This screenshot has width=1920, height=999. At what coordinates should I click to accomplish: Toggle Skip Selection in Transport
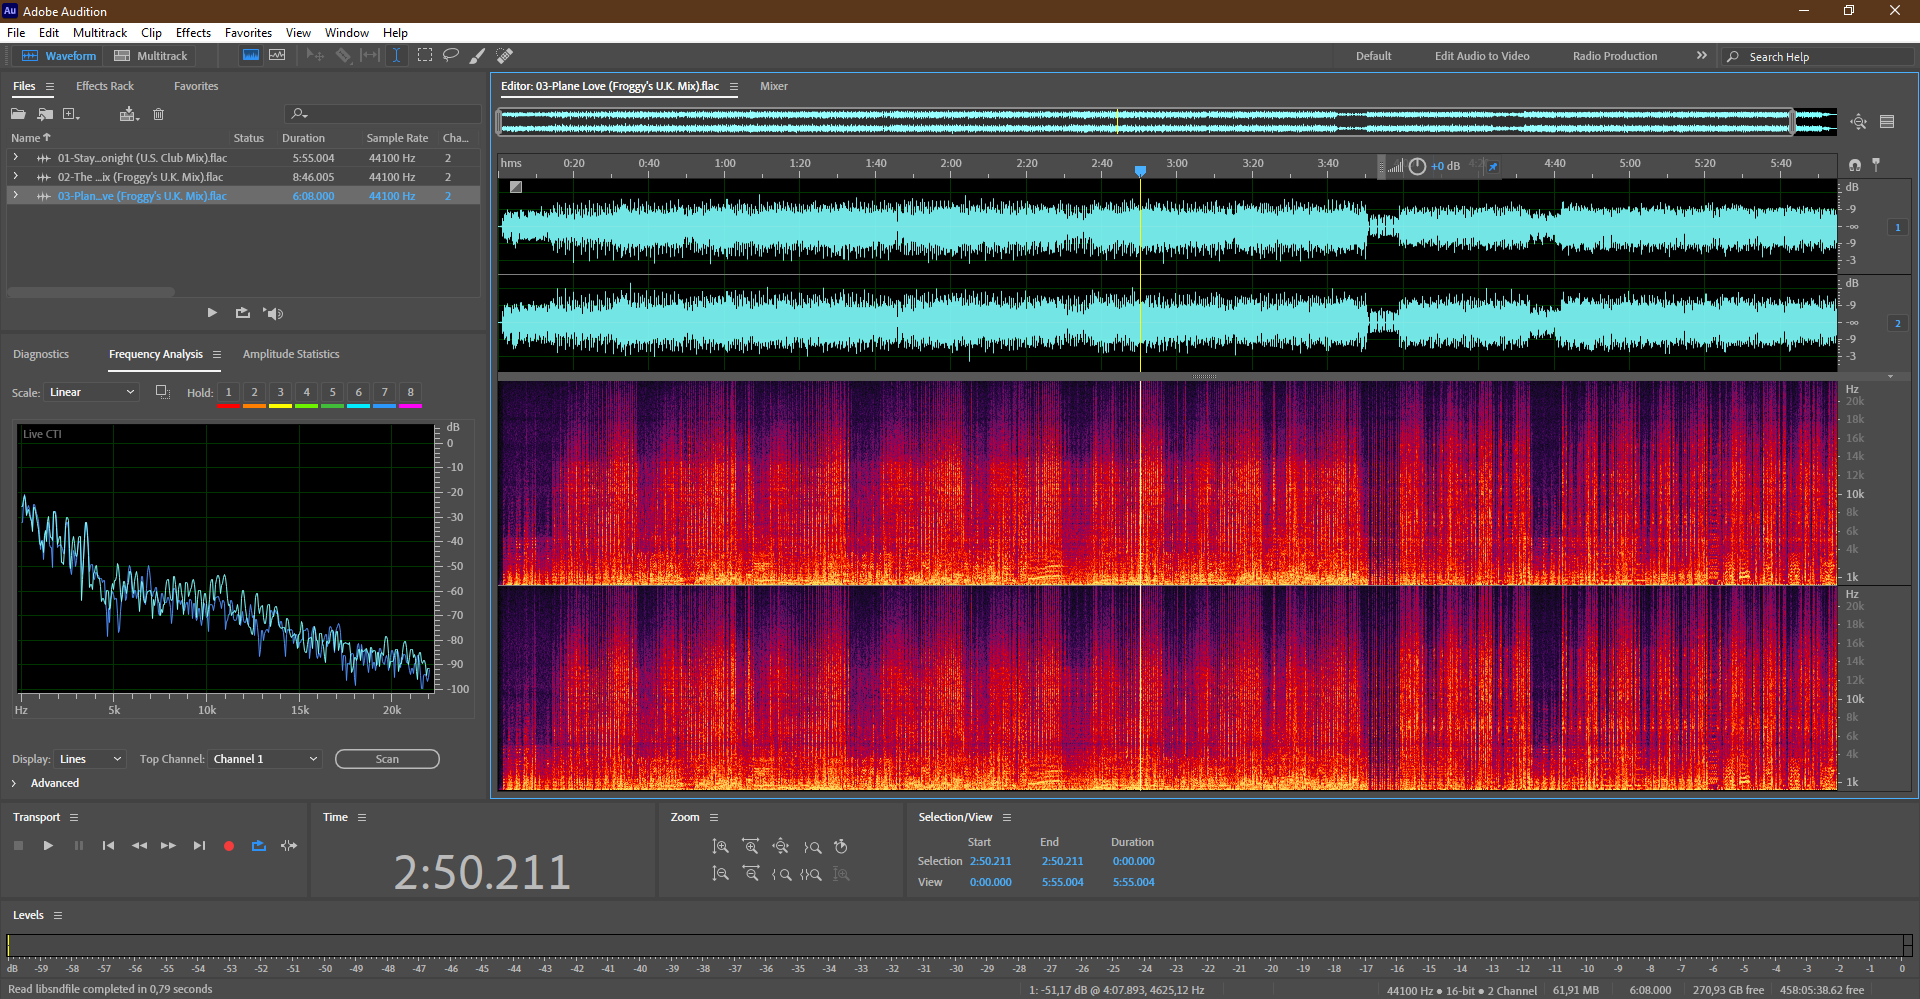(x=289, y=846)
